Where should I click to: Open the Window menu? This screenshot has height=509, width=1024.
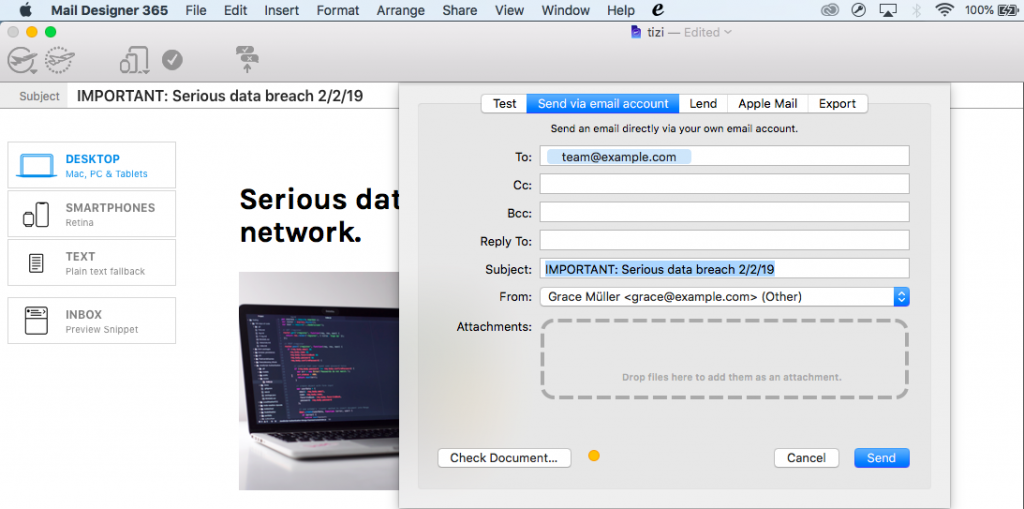[x=566, y=10]
